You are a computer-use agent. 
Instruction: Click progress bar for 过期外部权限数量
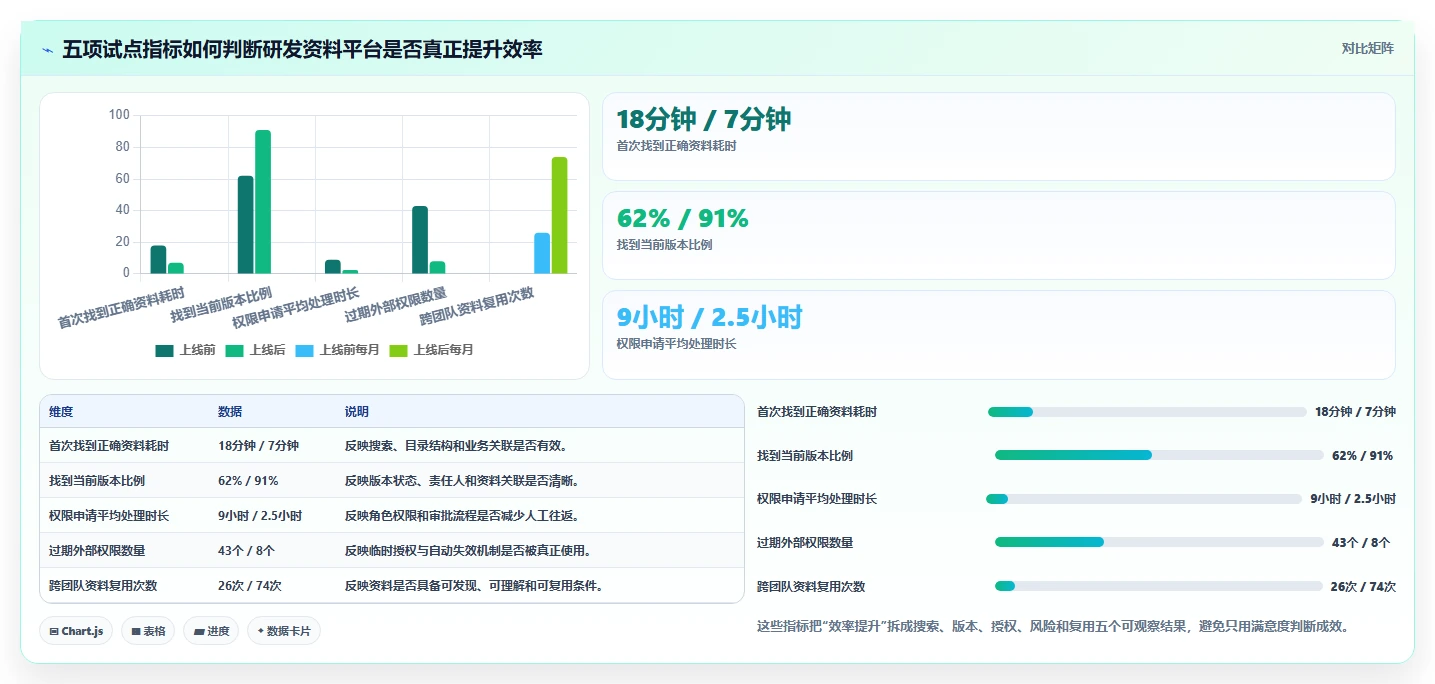tap(1159, 542)
